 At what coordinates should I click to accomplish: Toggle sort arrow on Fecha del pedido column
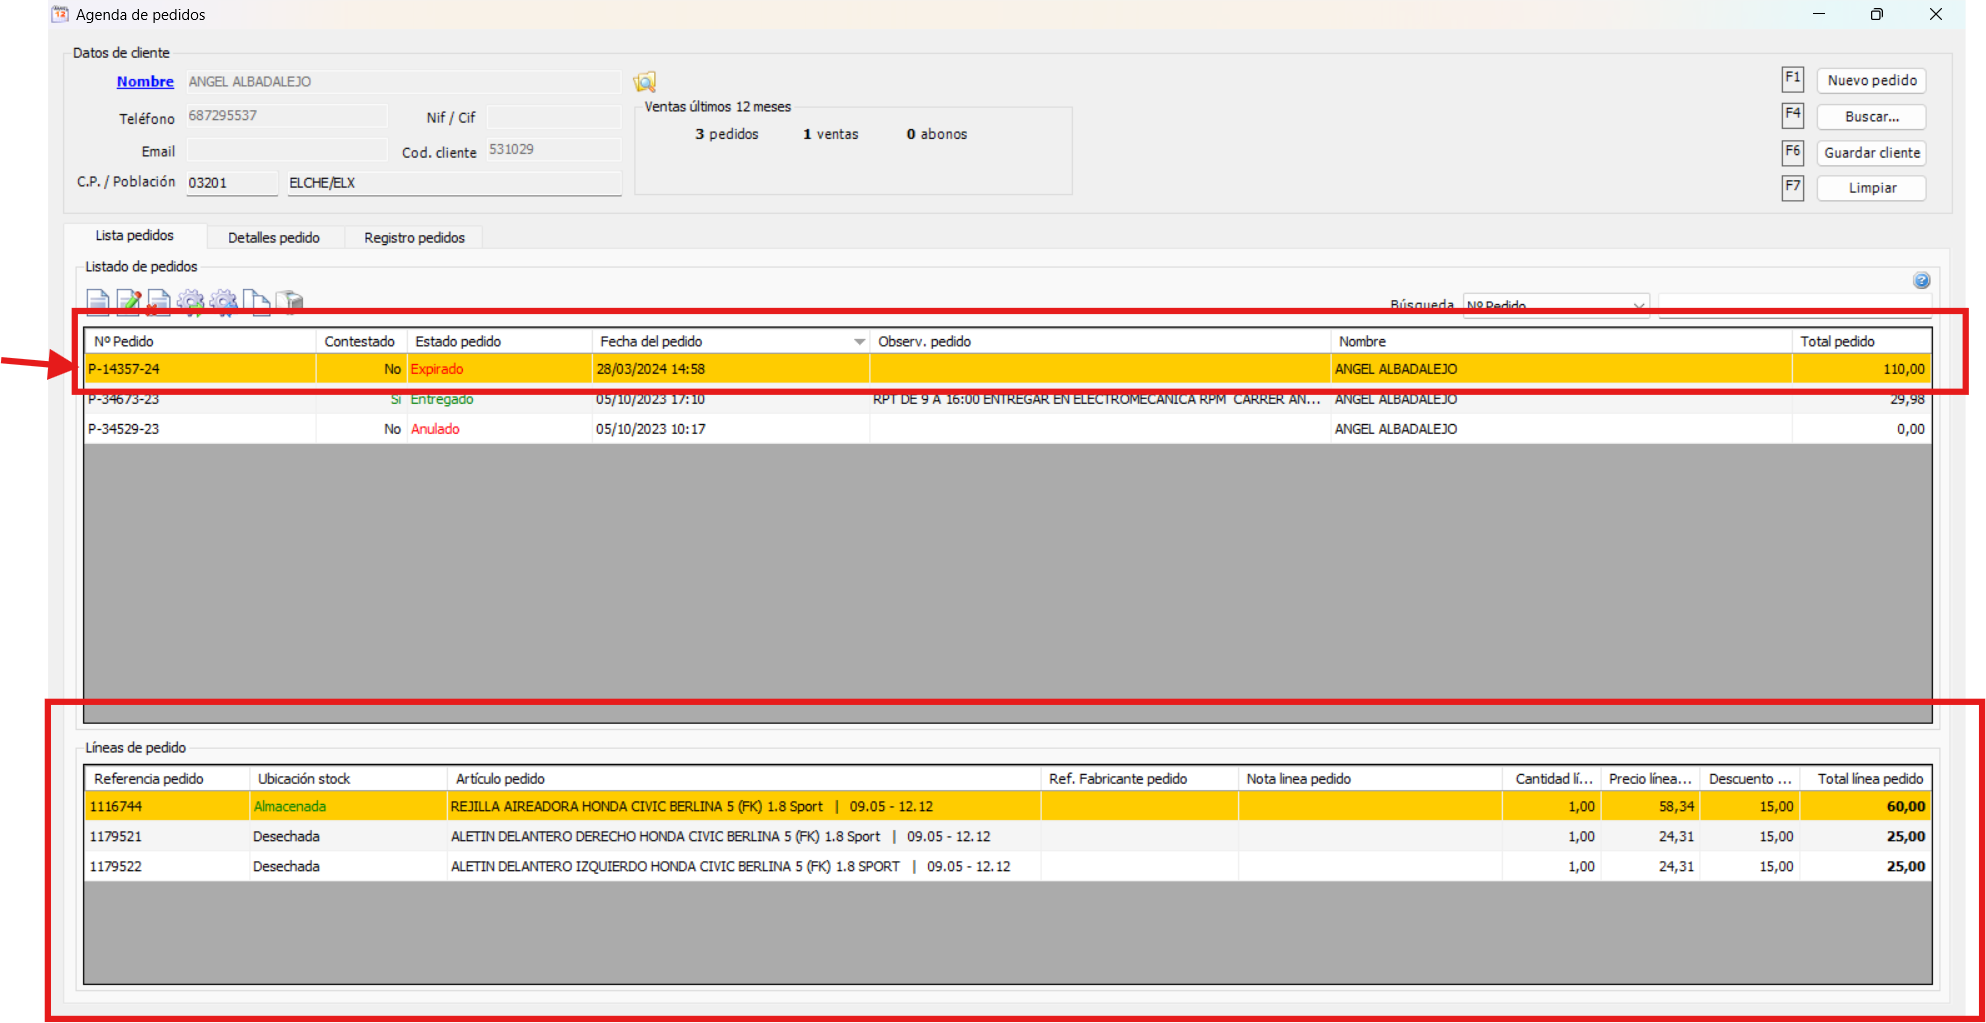click(859, 342)
